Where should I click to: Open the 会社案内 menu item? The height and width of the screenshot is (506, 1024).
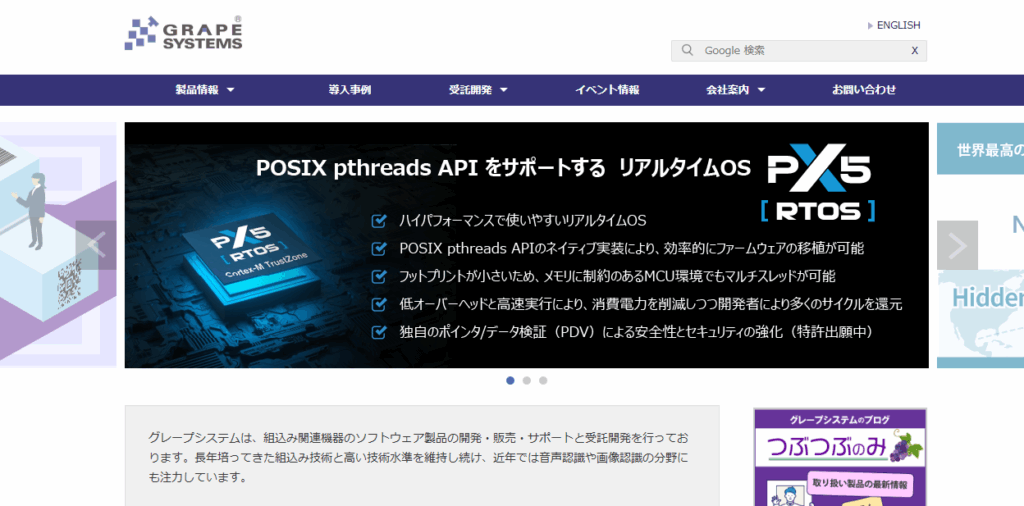(x=728, y=90)
